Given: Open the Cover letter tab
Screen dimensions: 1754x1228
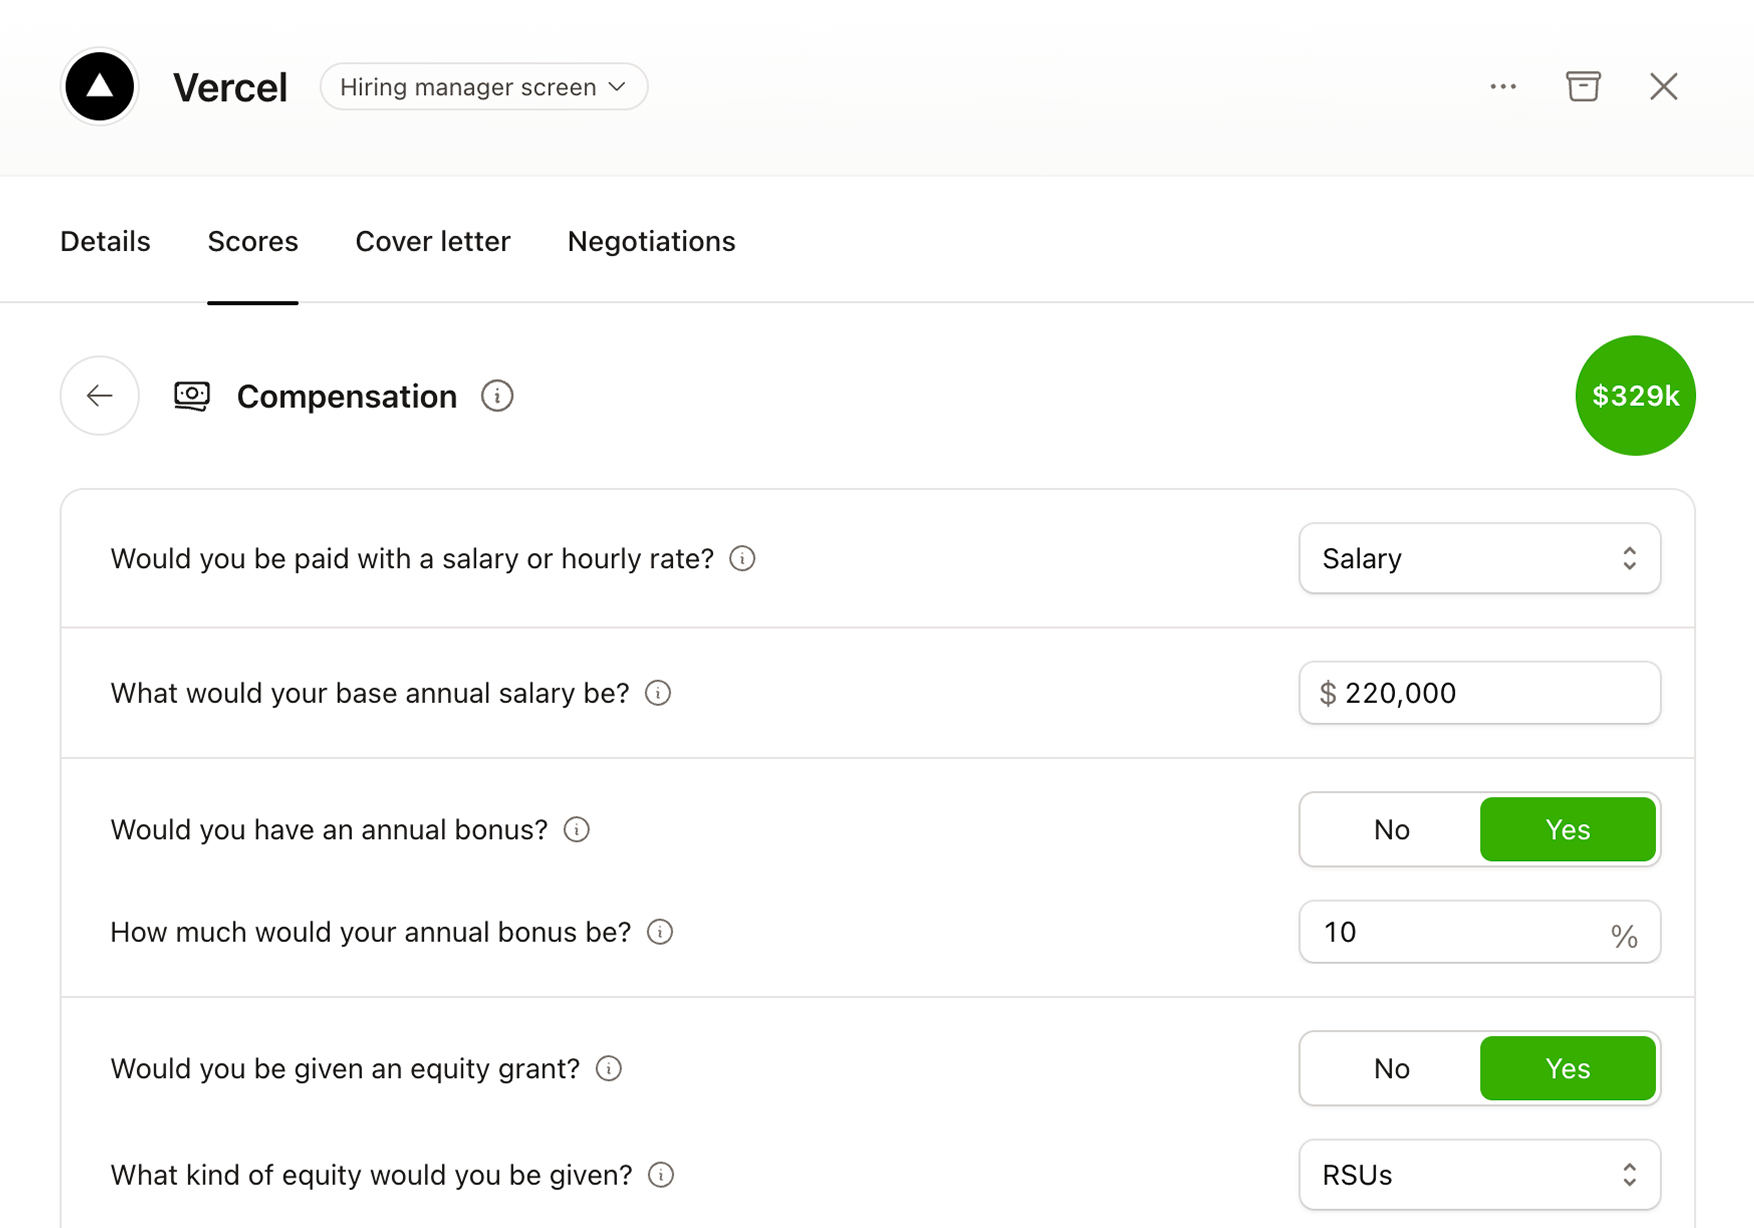Looking at the screenshot, I should [433, 241].
